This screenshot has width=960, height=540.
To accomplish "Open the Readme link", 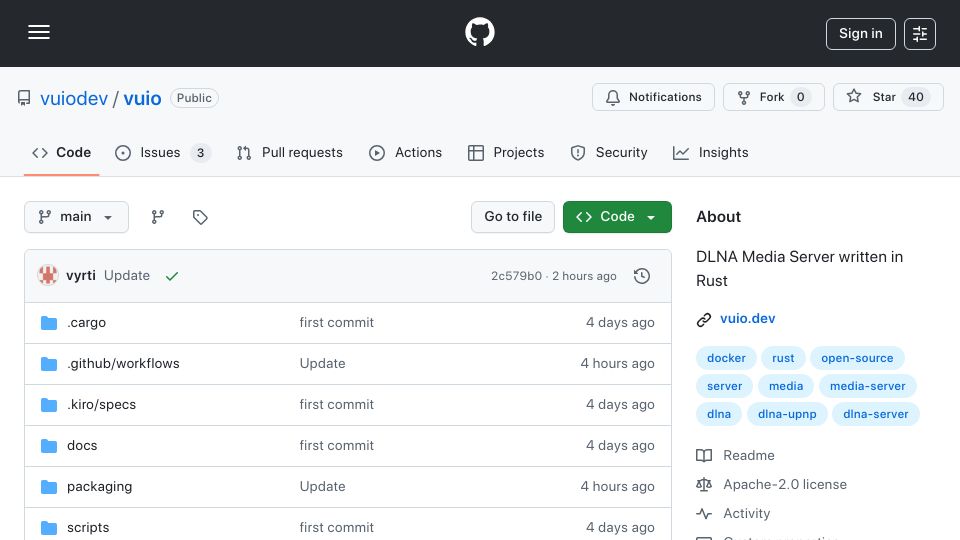I will [x=735, y=456].
